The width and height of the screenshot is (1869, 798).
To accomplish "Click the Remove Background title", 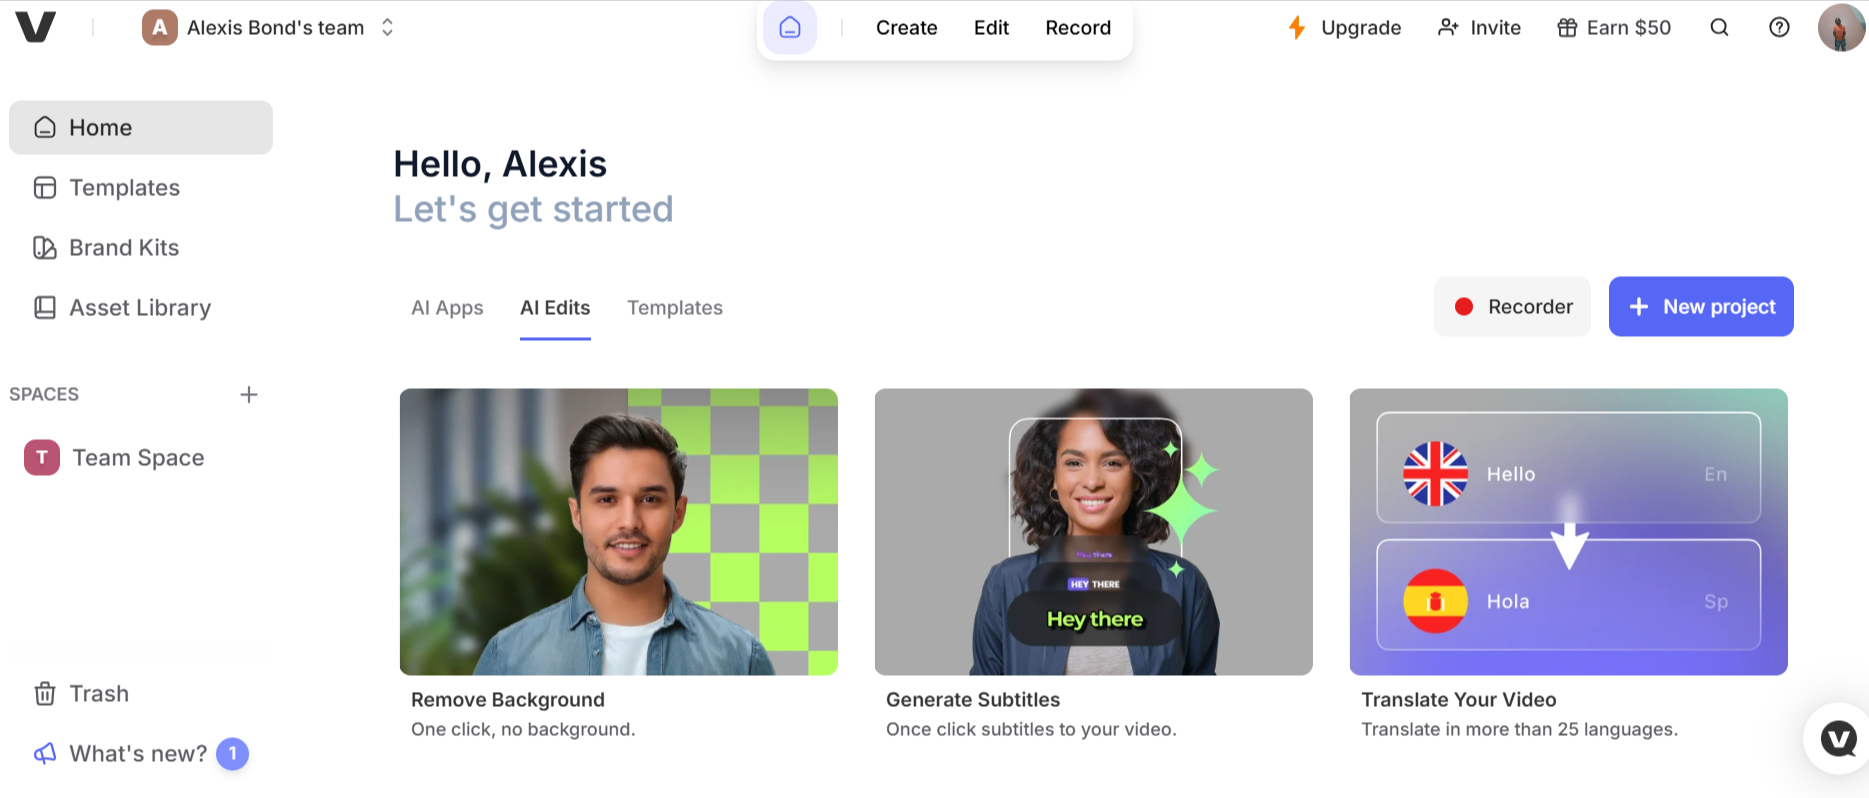I will coord(508,700).
